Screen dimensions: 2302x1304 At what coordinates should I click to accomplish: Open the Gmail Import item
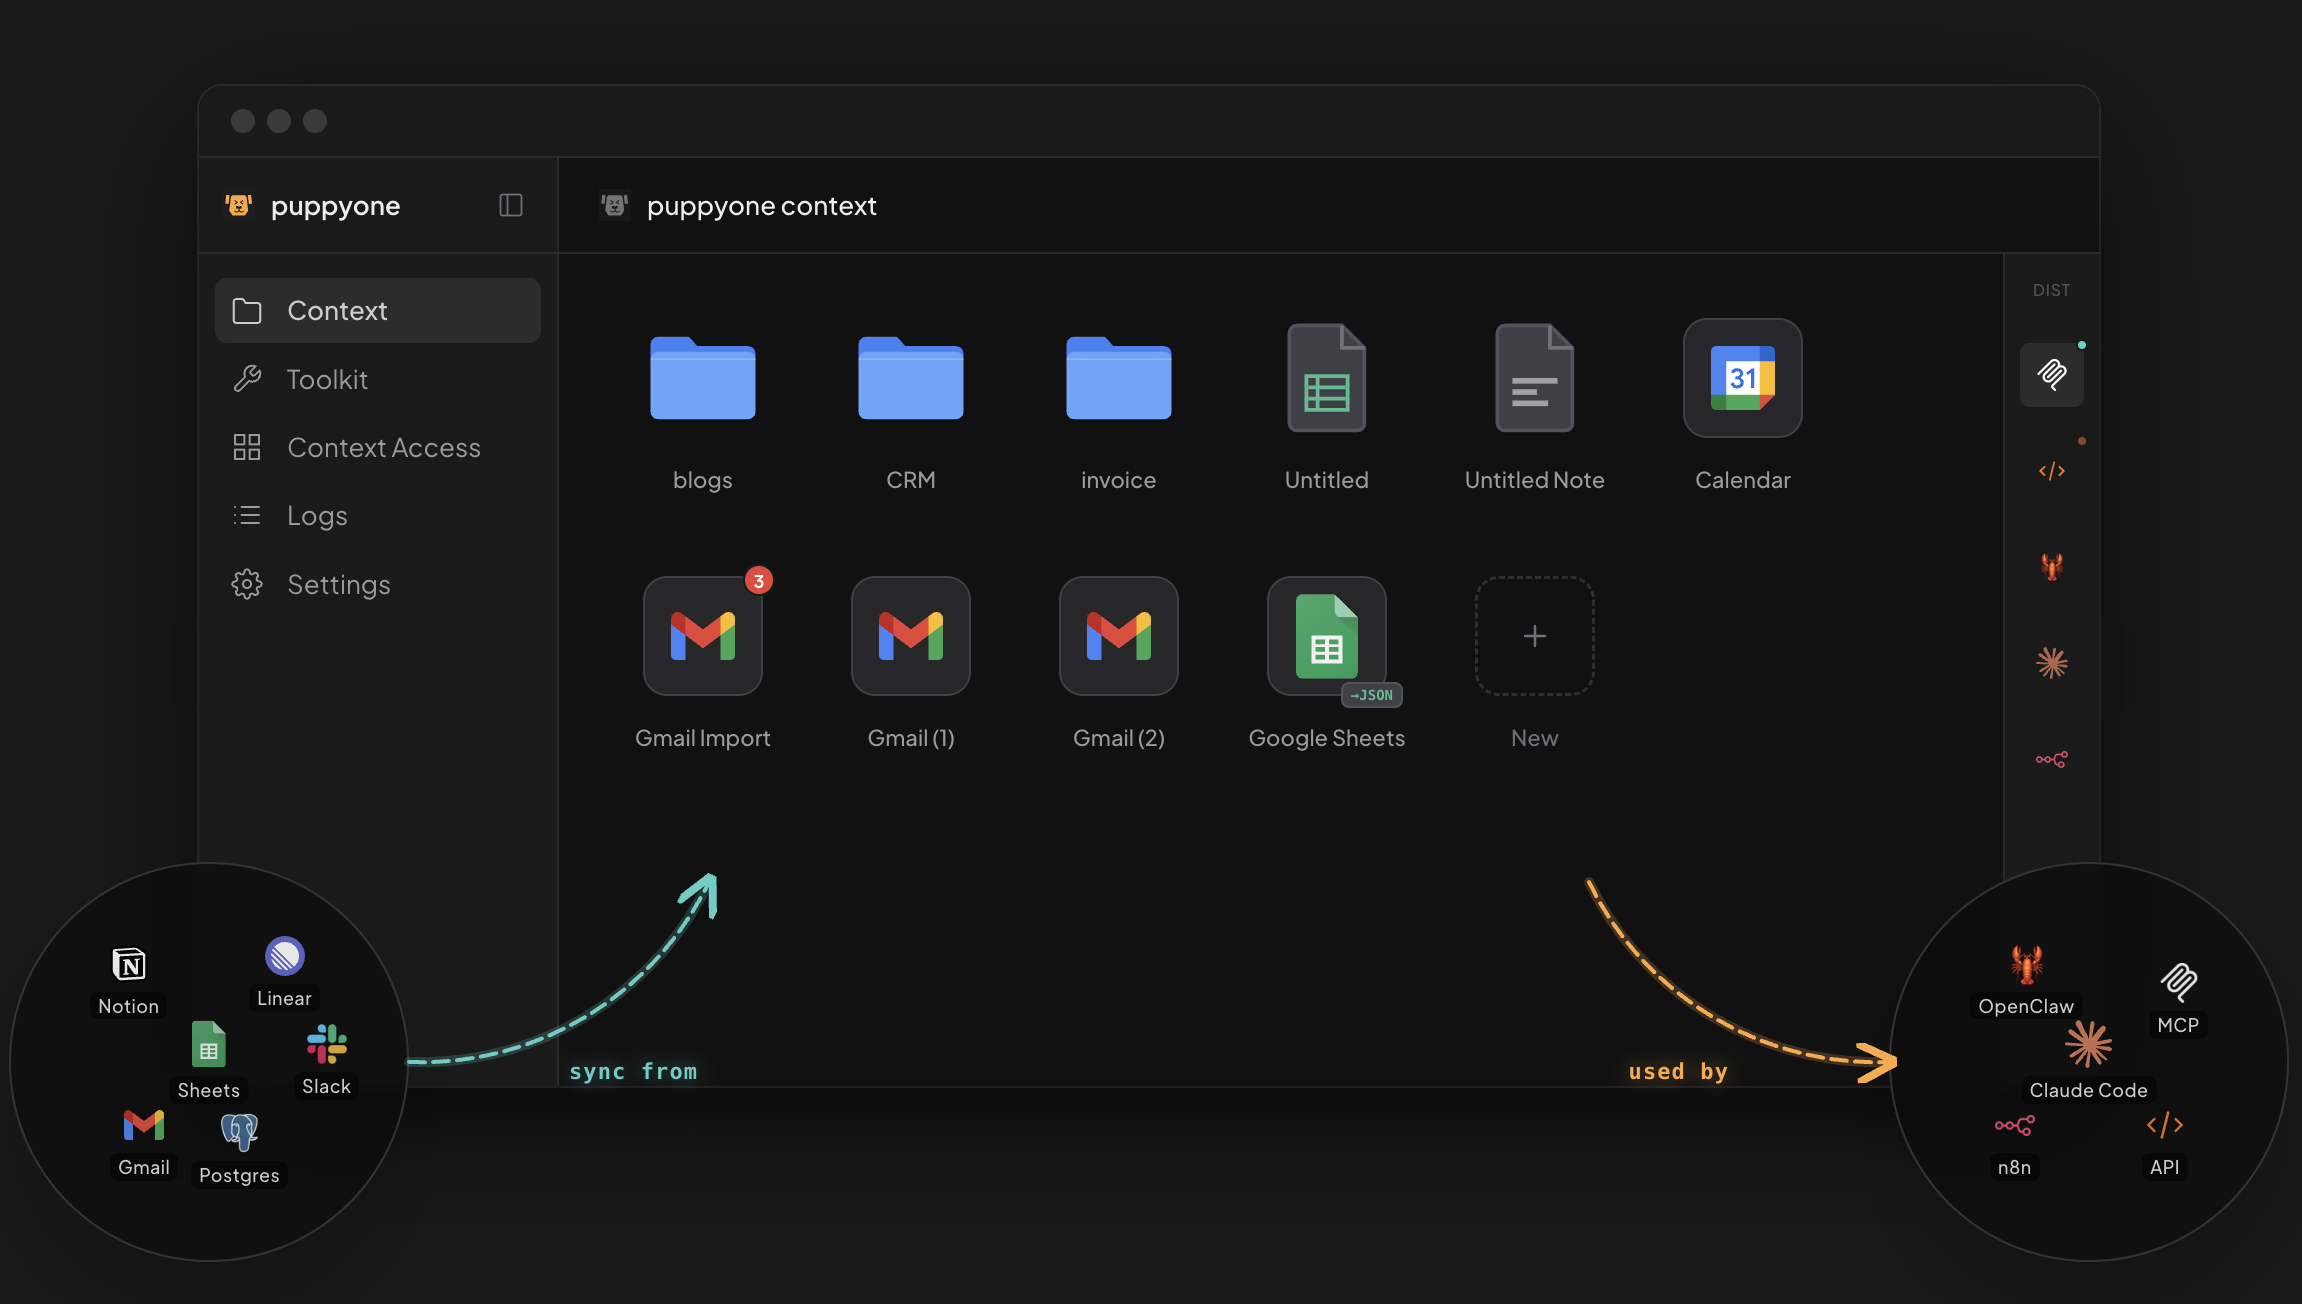pyautogui.click(x=702, y=636)
